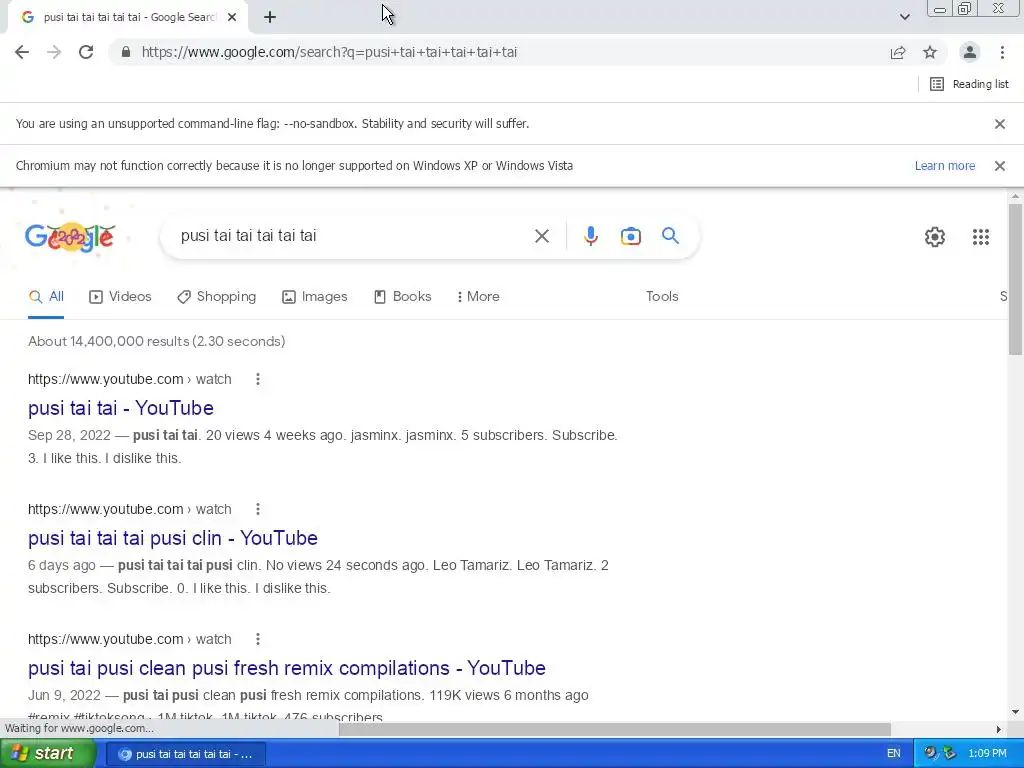Expand the More search categories
The width and height of the screenshot is (1024, 768).
[x=478, y=296]
